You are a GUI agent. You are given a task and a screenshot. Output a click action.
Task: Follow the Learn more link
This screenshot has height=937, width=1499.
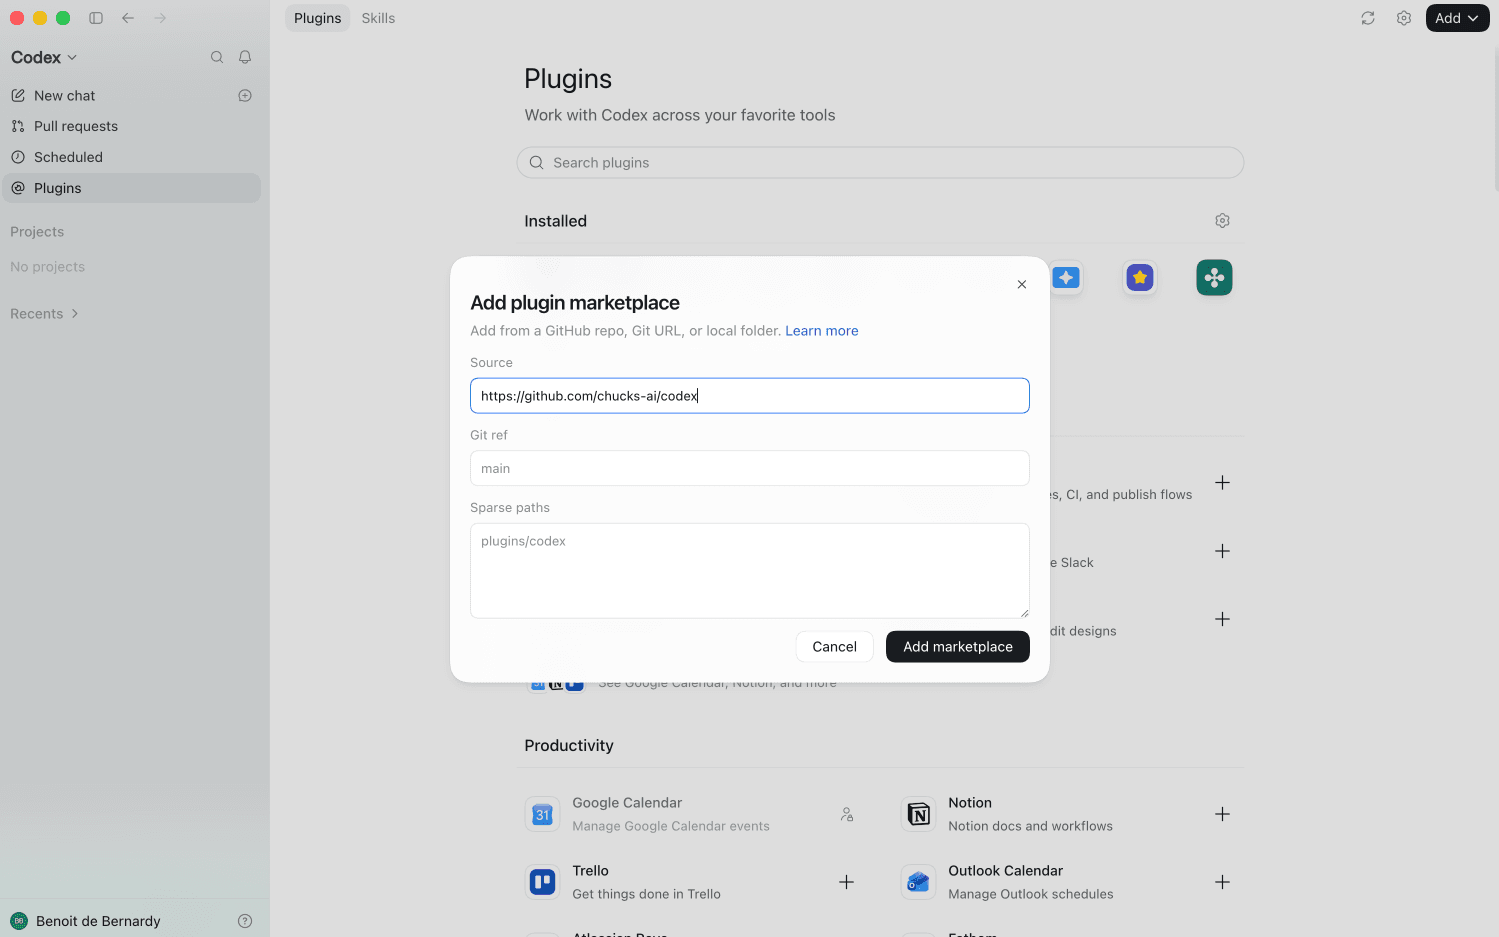(822, 331)
